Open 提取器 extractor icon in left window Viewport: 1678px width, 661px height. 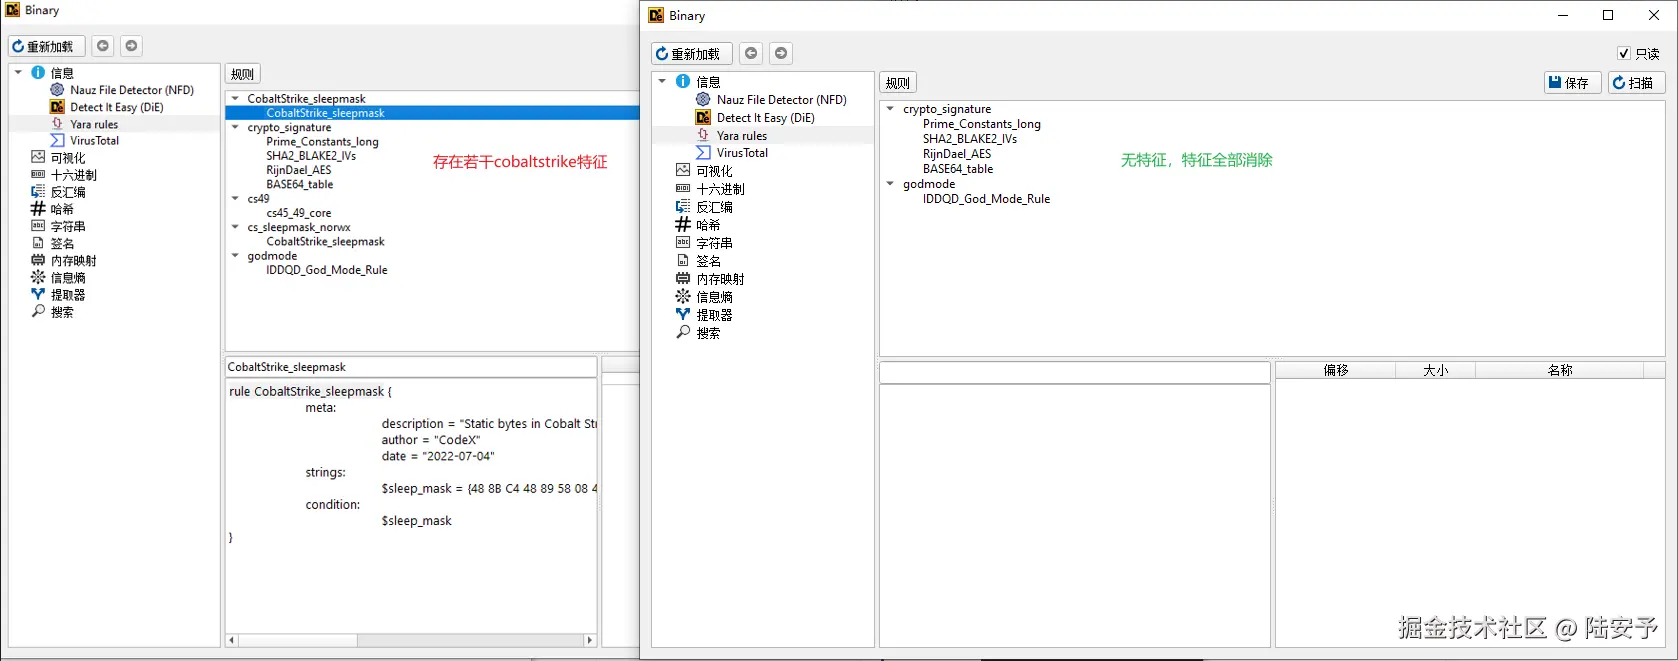38,294
